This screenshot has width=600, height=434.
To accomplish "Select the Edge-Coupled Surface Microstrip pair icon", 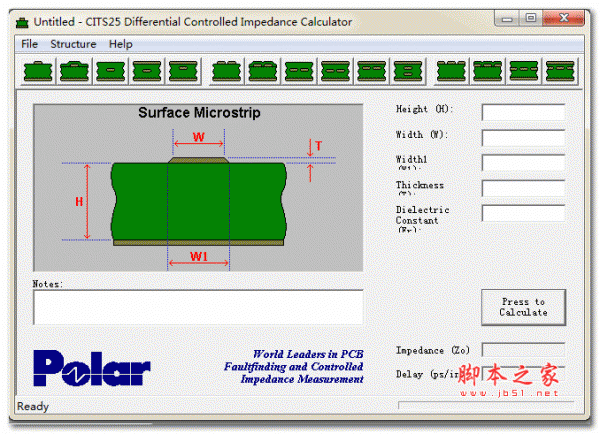I will [x=227, y=71].
